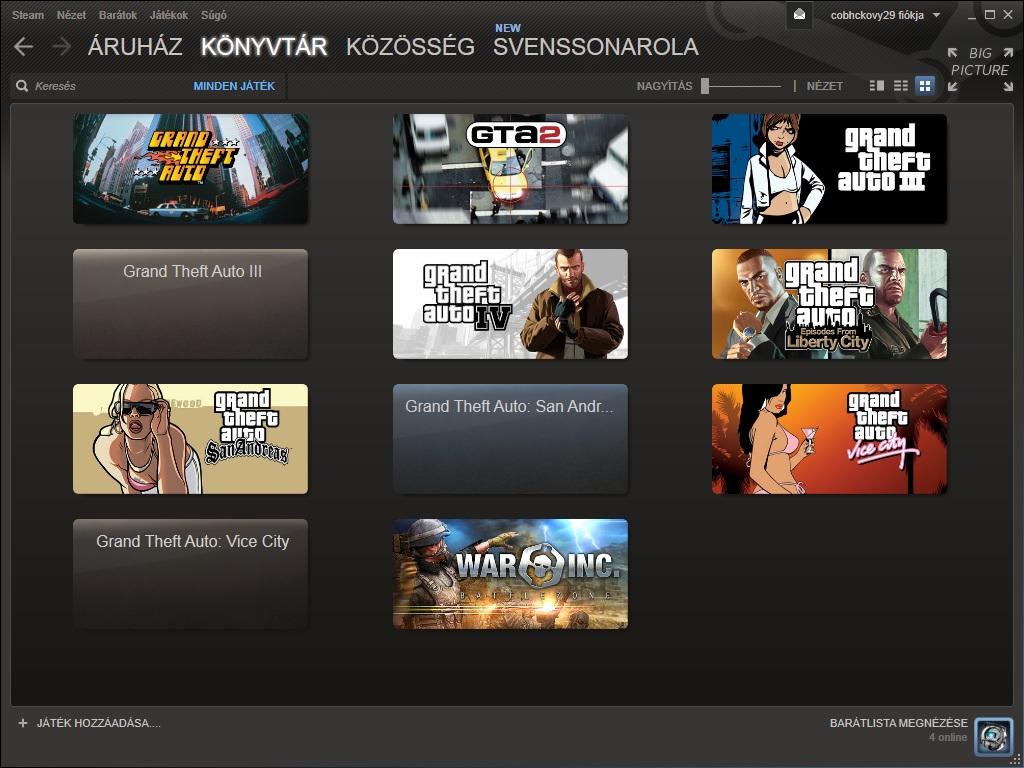Select the Grand Theft Auto IV tile
Image resolution: width=1024 pixels, height=768 pixels.
[x=510, y=304]
